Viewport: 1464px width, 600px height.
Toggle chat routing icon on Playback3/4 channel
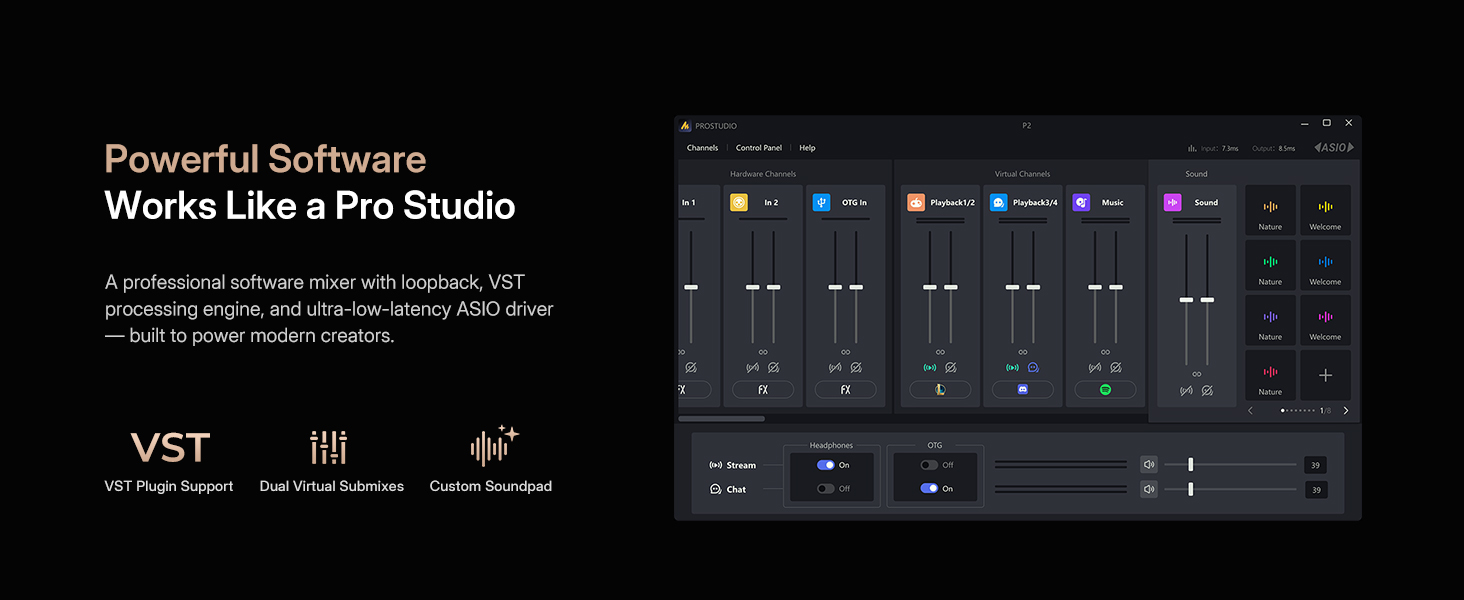1033,368
